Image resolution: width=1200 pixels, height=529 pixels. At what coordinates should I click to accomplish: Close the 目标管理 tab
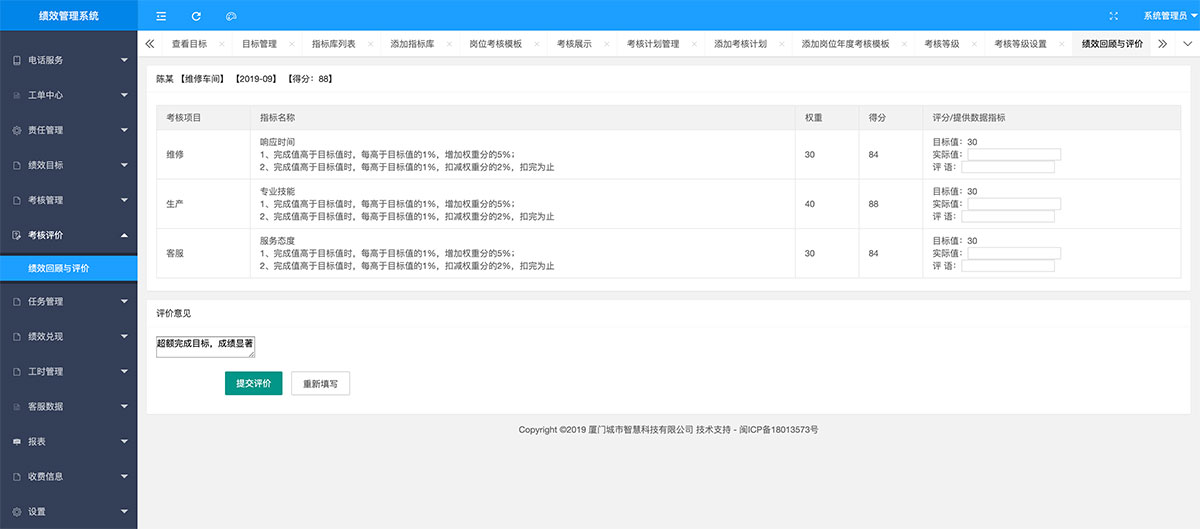tap(290, 44)
